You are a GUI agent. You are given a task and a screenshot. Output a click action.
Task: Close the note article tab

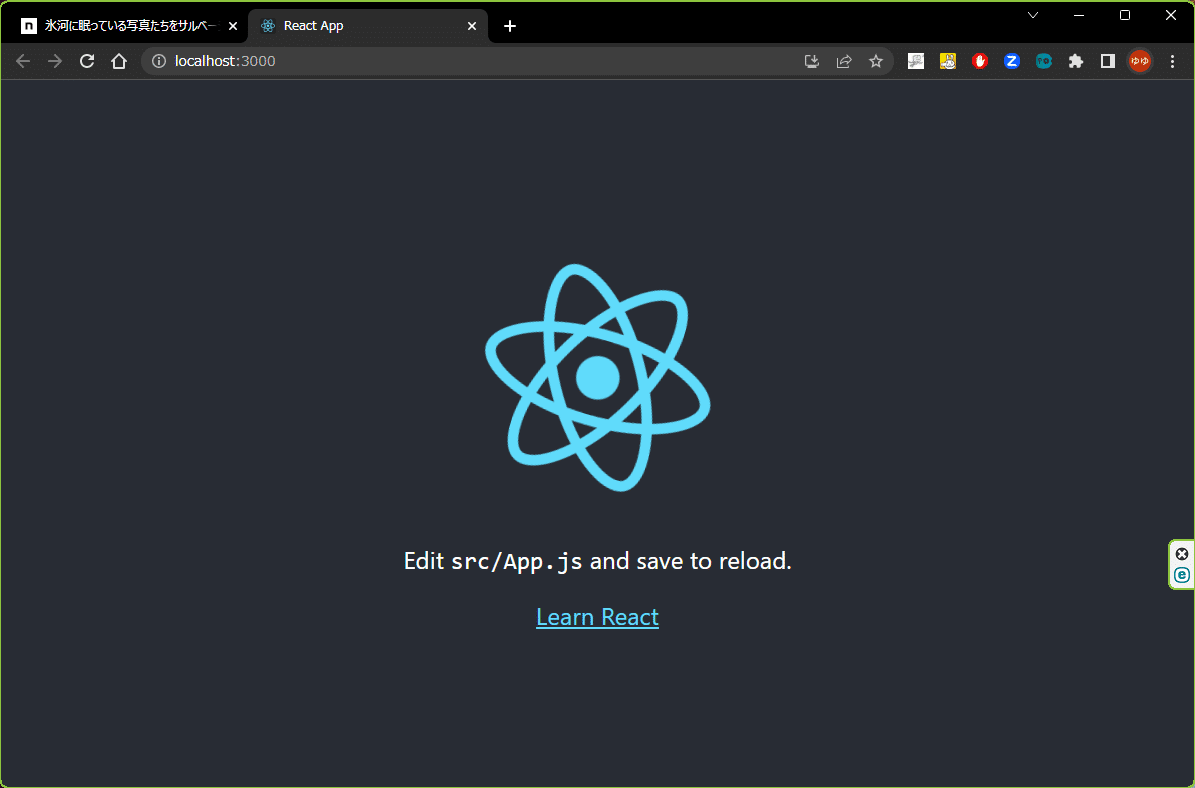(233, 26)
